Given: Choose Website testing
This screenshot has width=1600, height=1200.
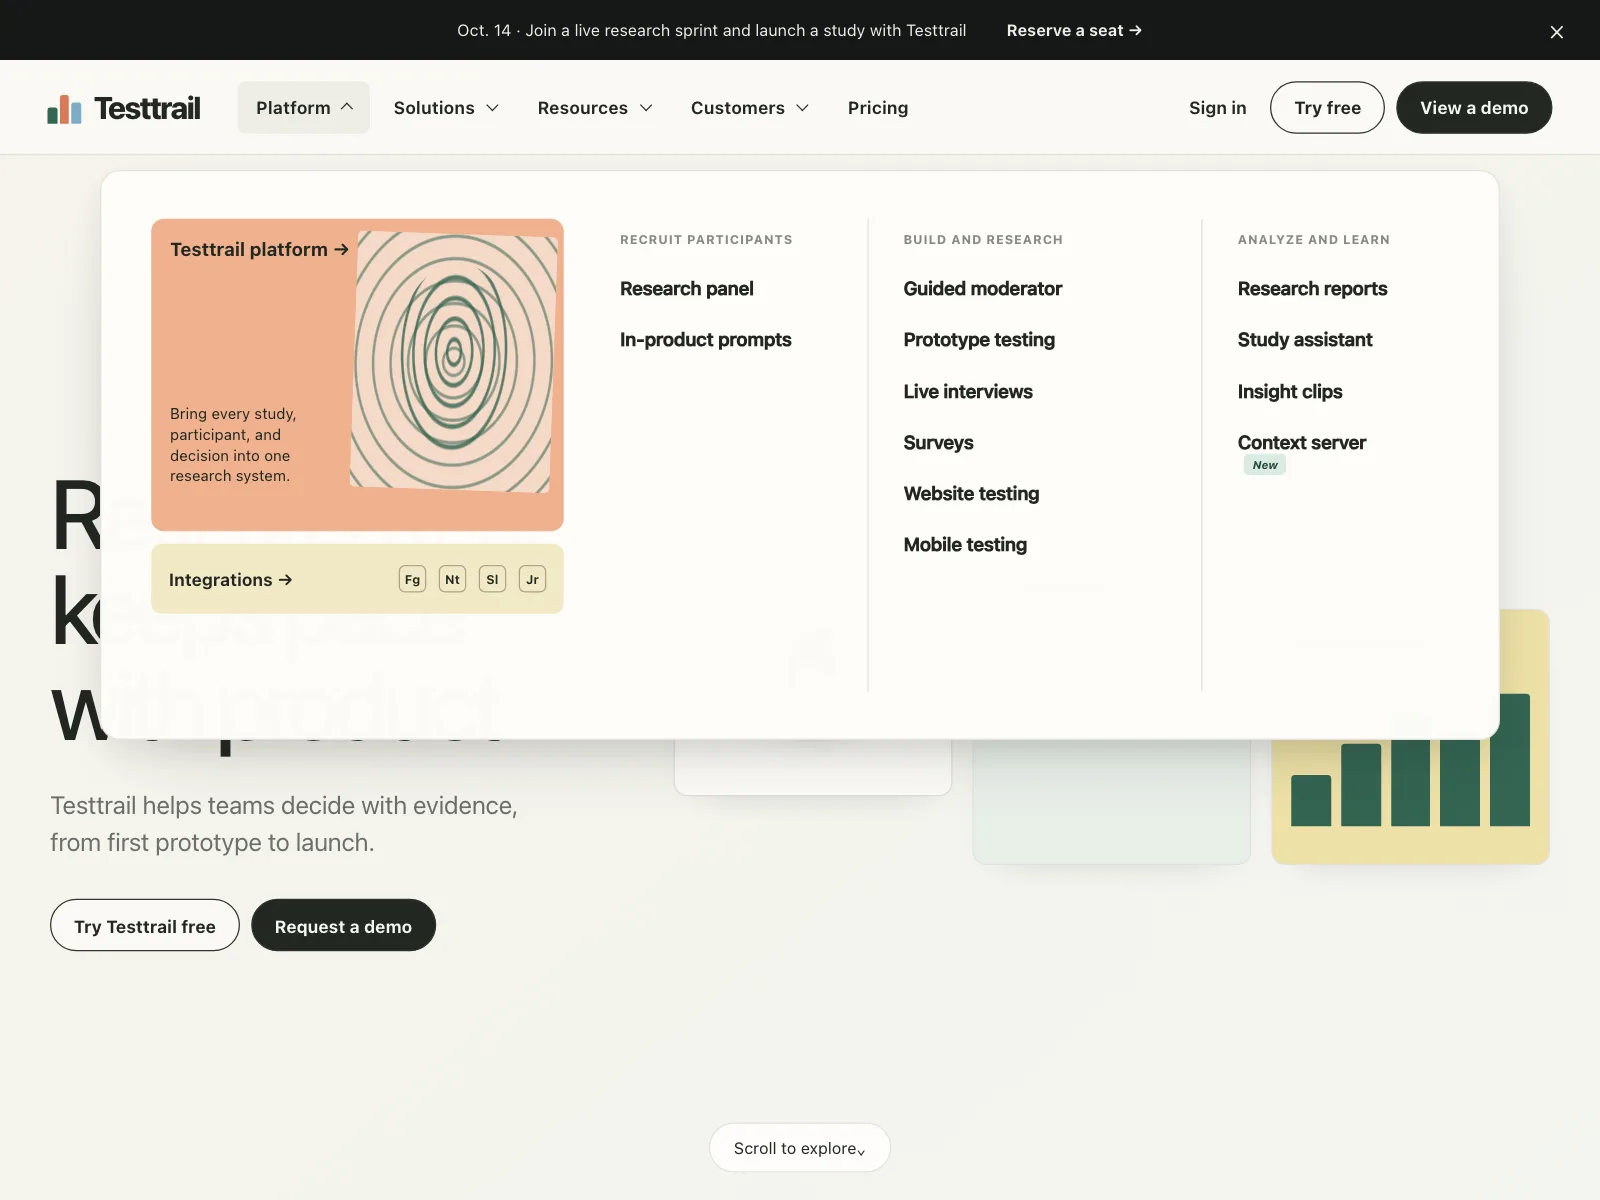Looking at the screenshot, I should (x=971, y=494).
